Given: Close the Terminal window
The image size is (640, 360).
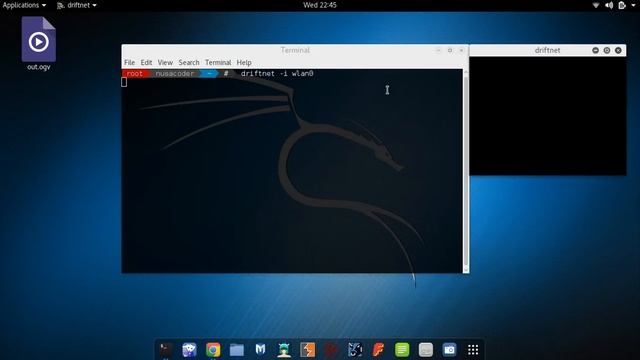Looking at the screenshot, I should point(461,50).
